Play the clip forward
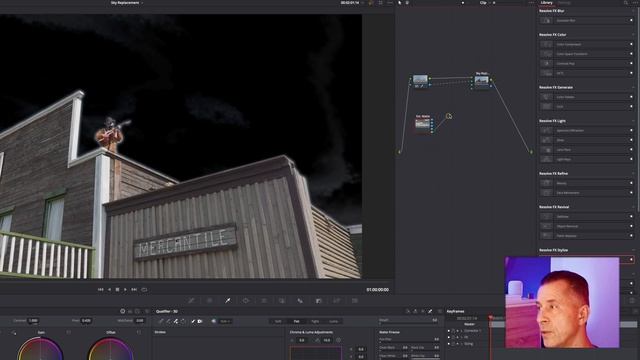Image resolution: width=640 pixels, height=360 pixels. [x=125, y=289]
